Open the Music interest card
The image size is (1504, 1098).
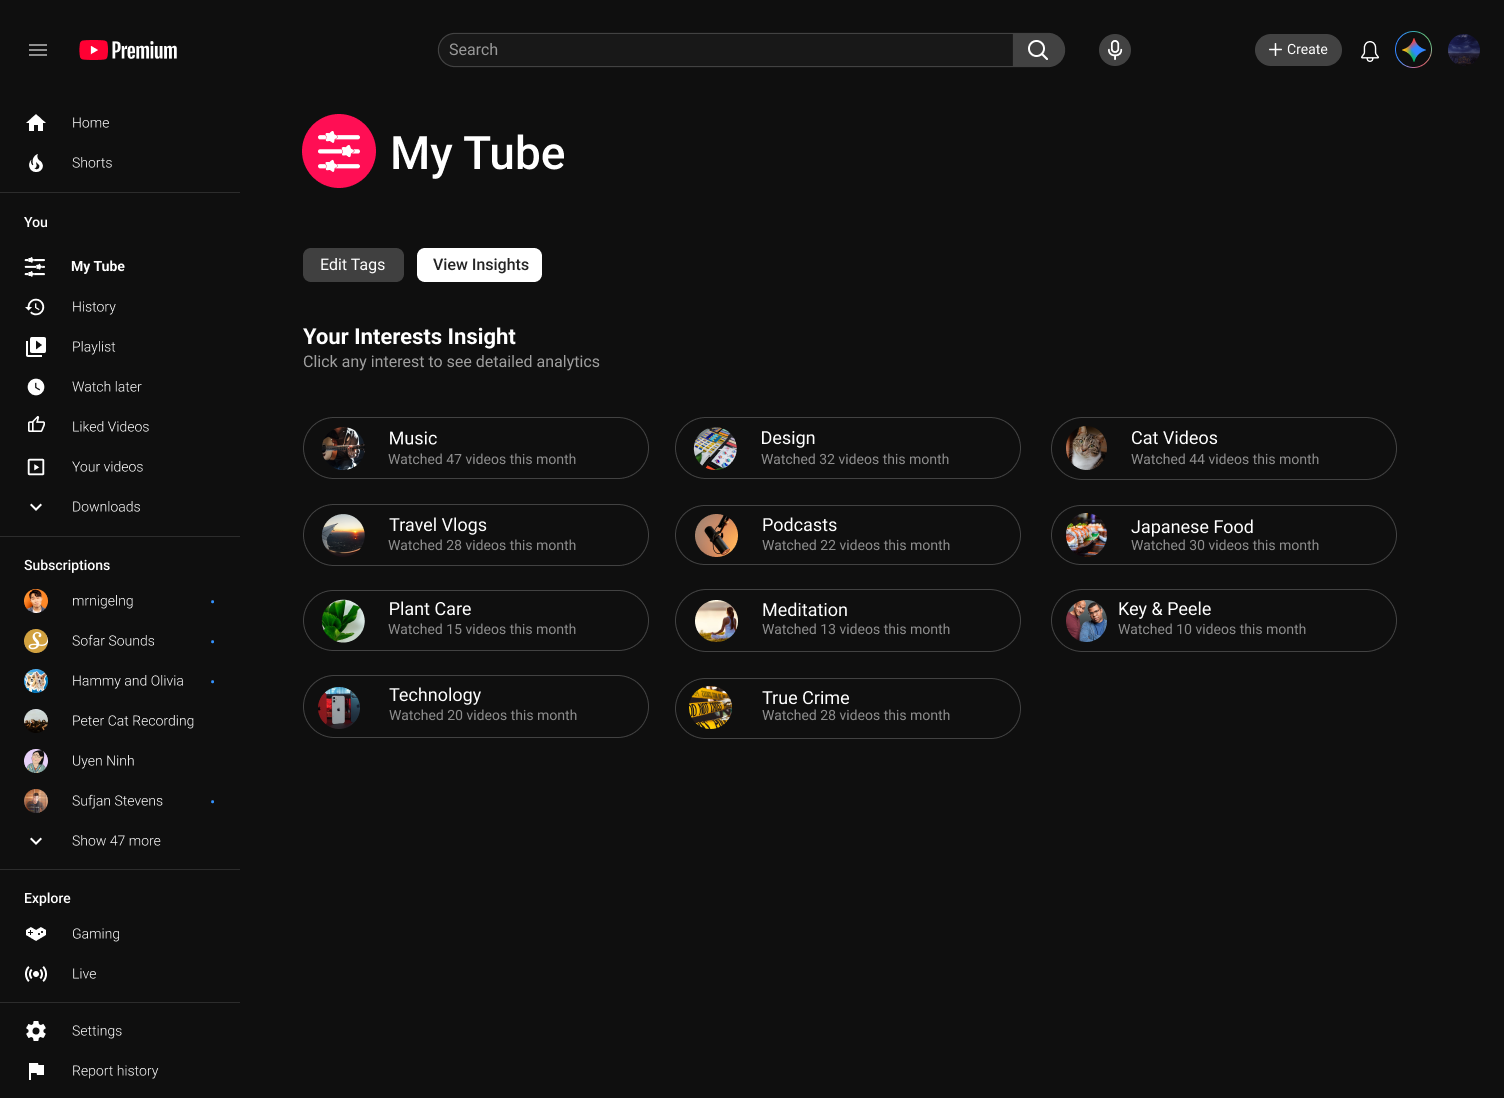475,448
